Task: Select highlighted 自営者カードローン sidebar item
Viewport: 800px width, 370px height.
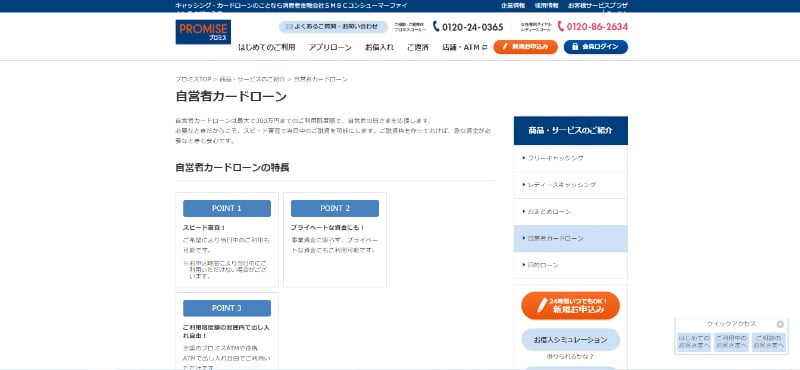Action: (570, 238)
